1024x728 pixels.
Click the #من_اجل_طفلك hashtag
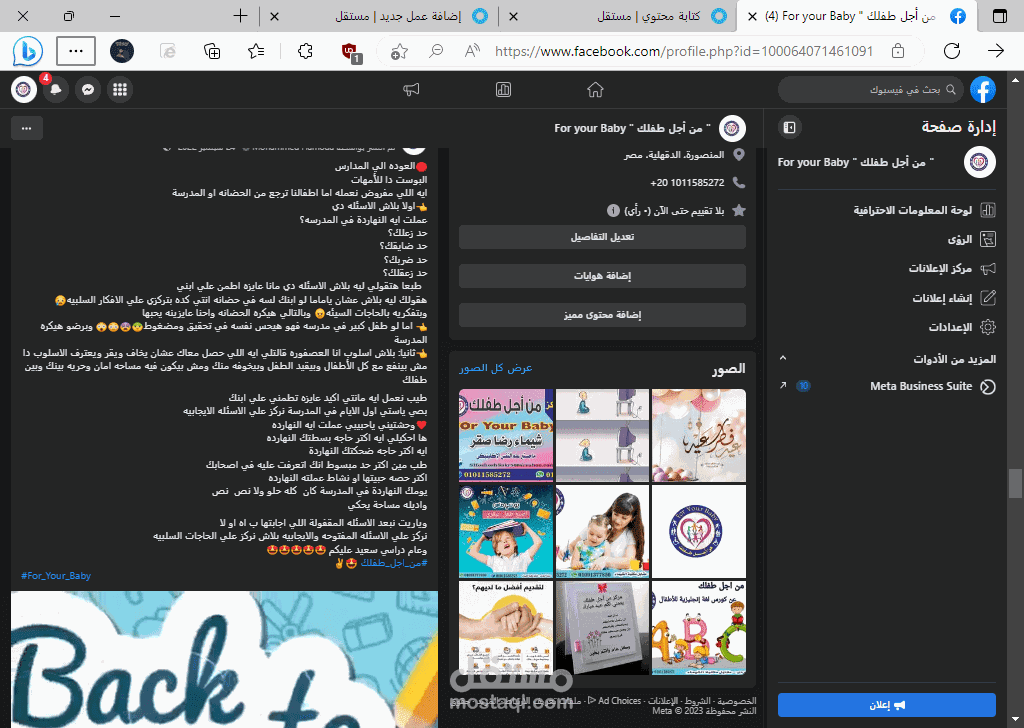pyautogui.click(x=394, y=563)
